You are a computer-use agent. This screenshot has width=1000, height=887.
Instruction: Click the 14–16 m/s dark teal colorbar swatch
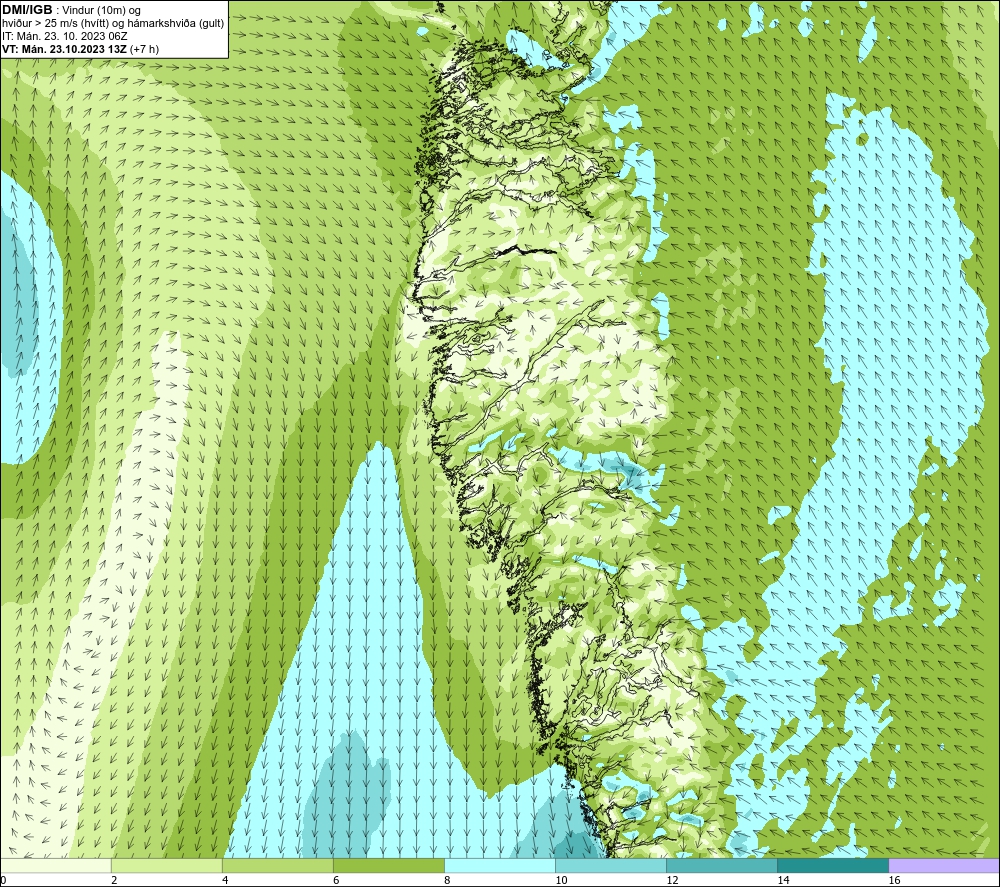pyautogui.click(x=832, y=865)
